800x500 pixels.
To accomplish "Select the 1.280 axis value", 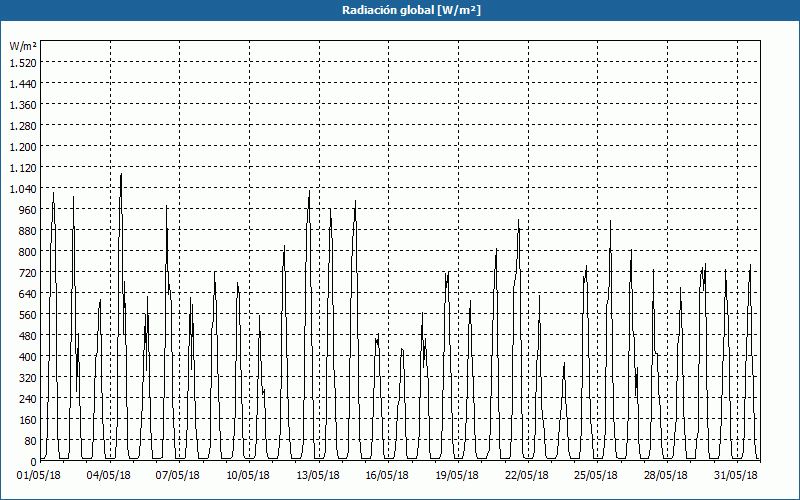I will pyautogui.click(x=23, y=126).
